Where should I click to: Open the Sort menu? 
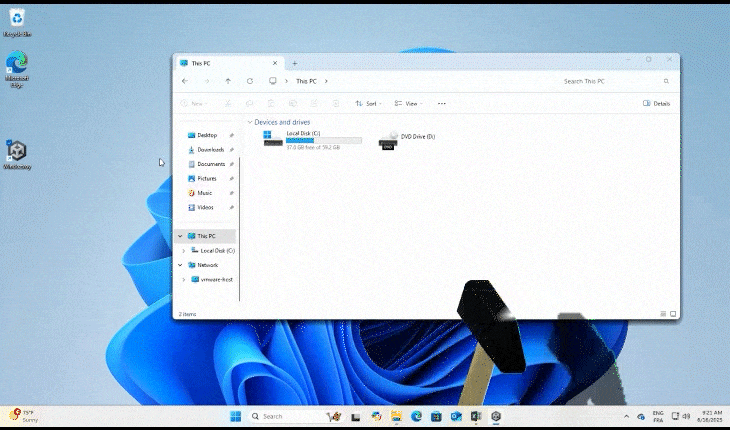(x=368, y=103)
